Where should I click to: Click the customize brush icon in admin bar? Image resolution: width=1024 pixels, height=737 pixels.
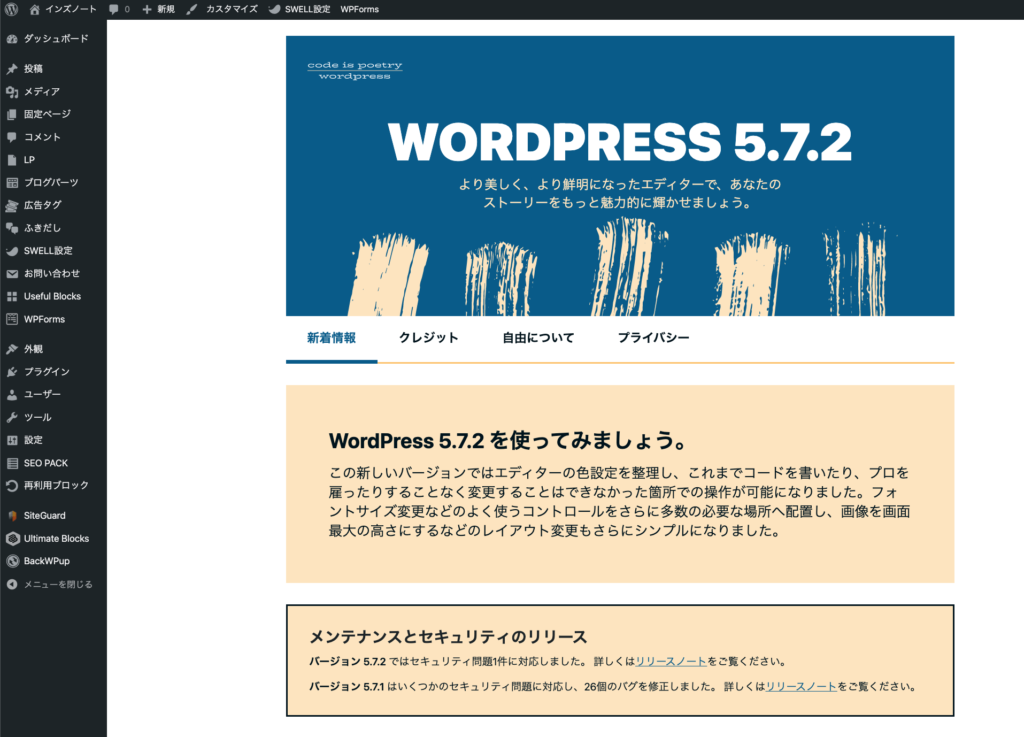[x=191, y=9]
